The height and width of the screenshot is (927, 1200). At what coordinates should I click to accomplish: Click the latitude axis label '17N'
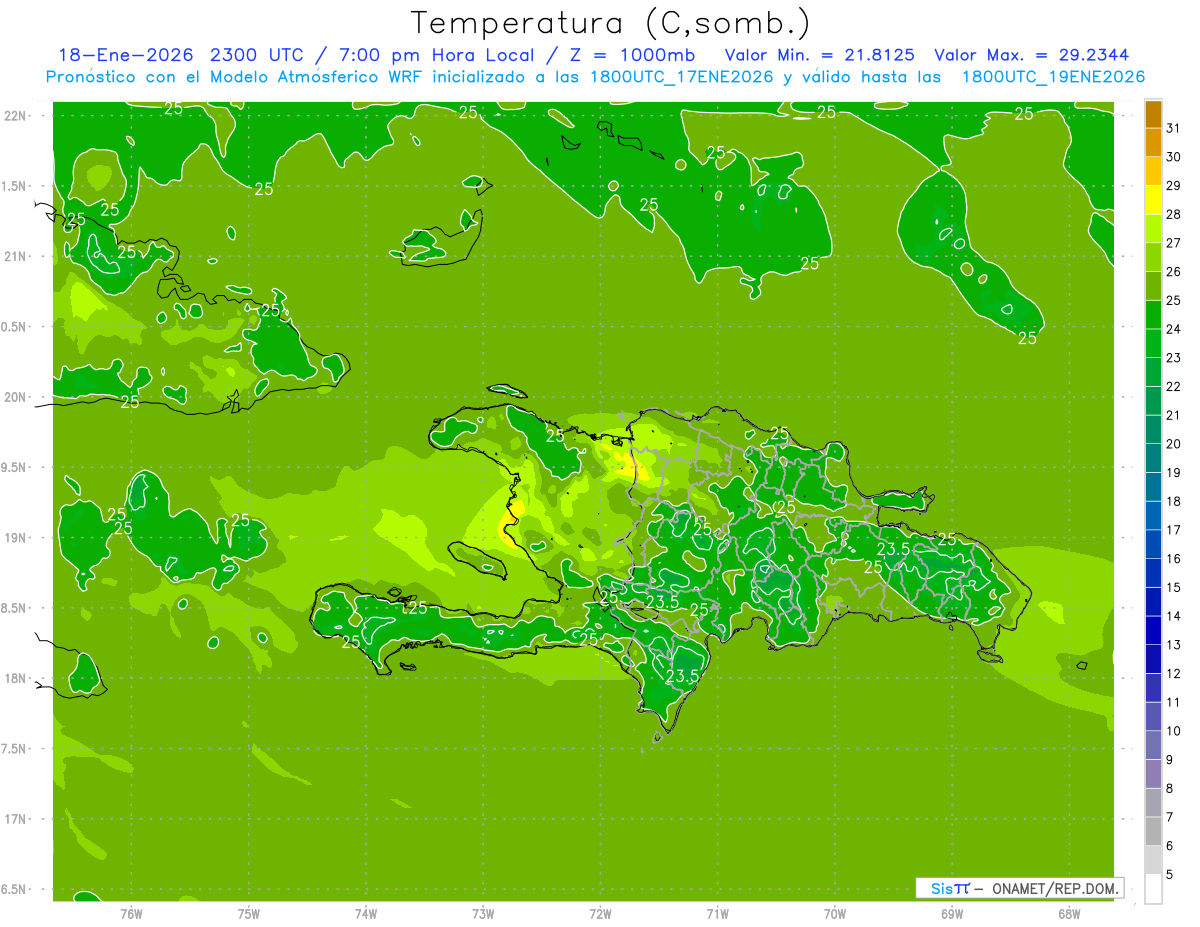pyautogui.click(x=16, y=819)
